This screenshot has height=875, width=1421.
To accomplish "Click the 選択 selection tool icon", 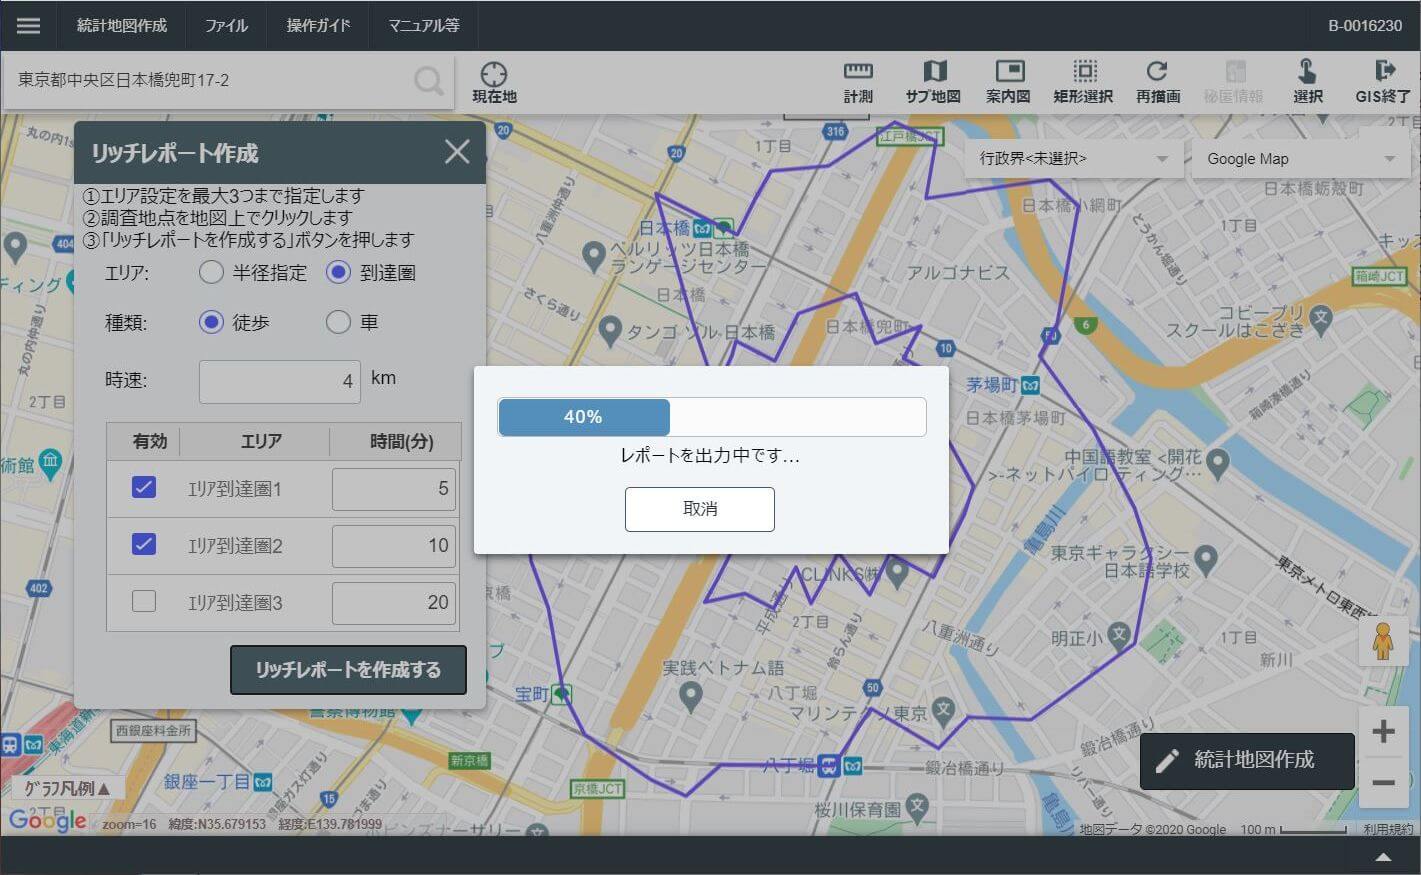I will coord(1307,80).
